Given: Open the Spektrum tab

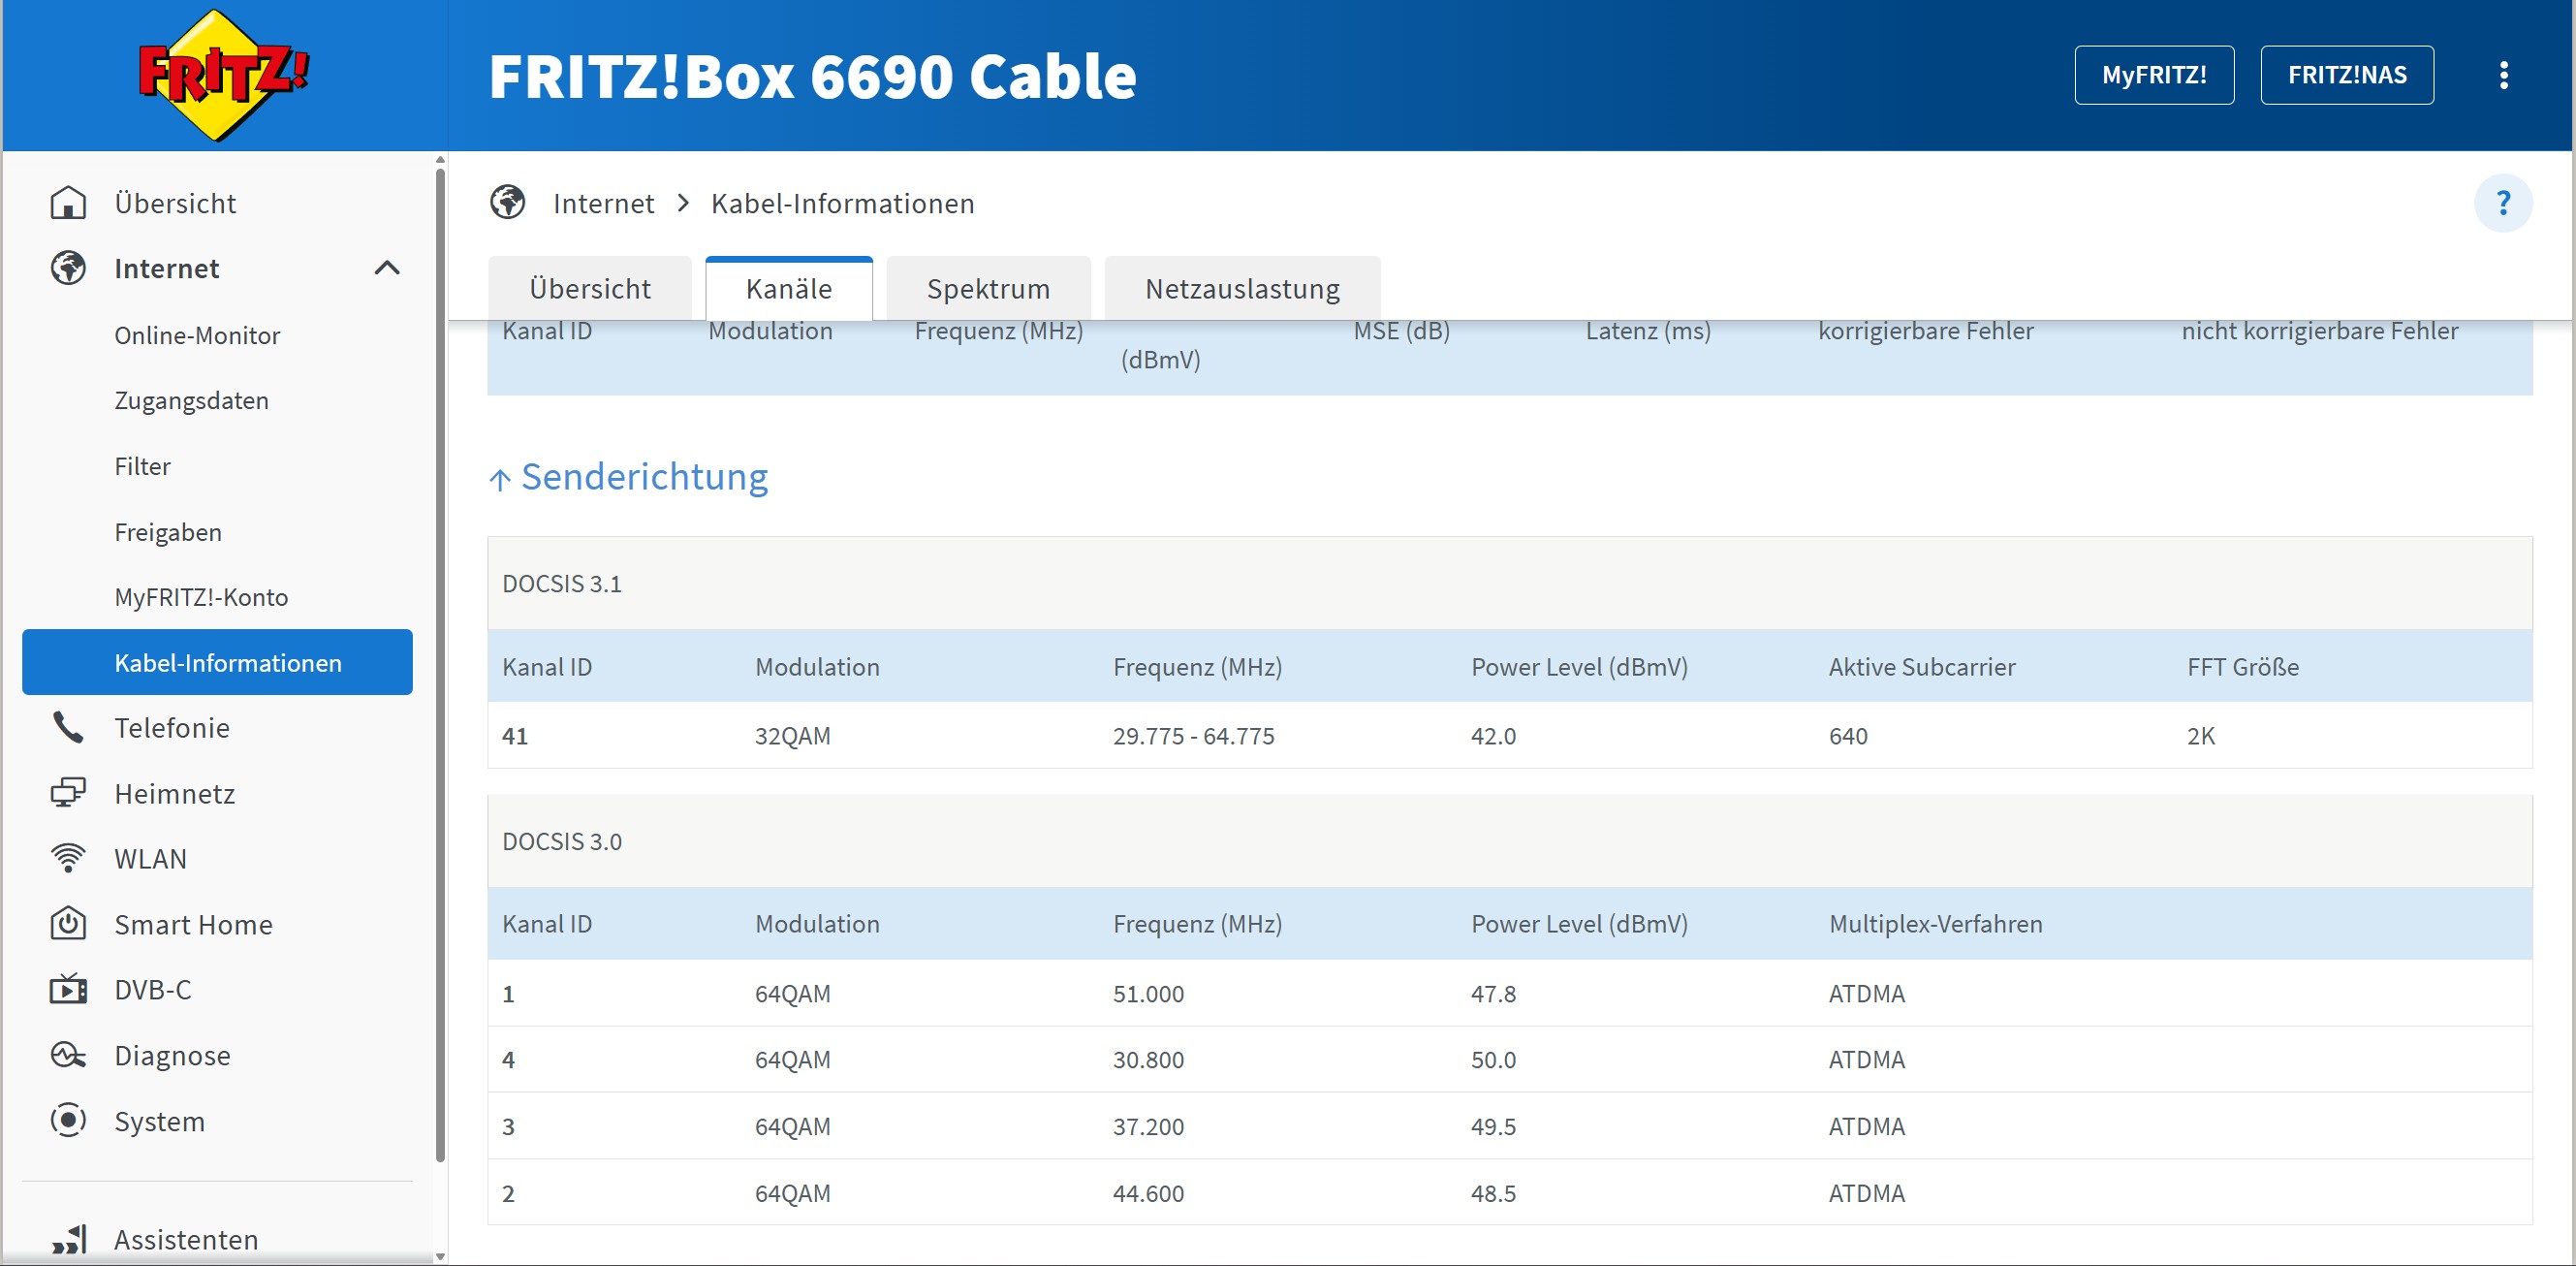Looking at the screenshot, I should tap(988, 289).
